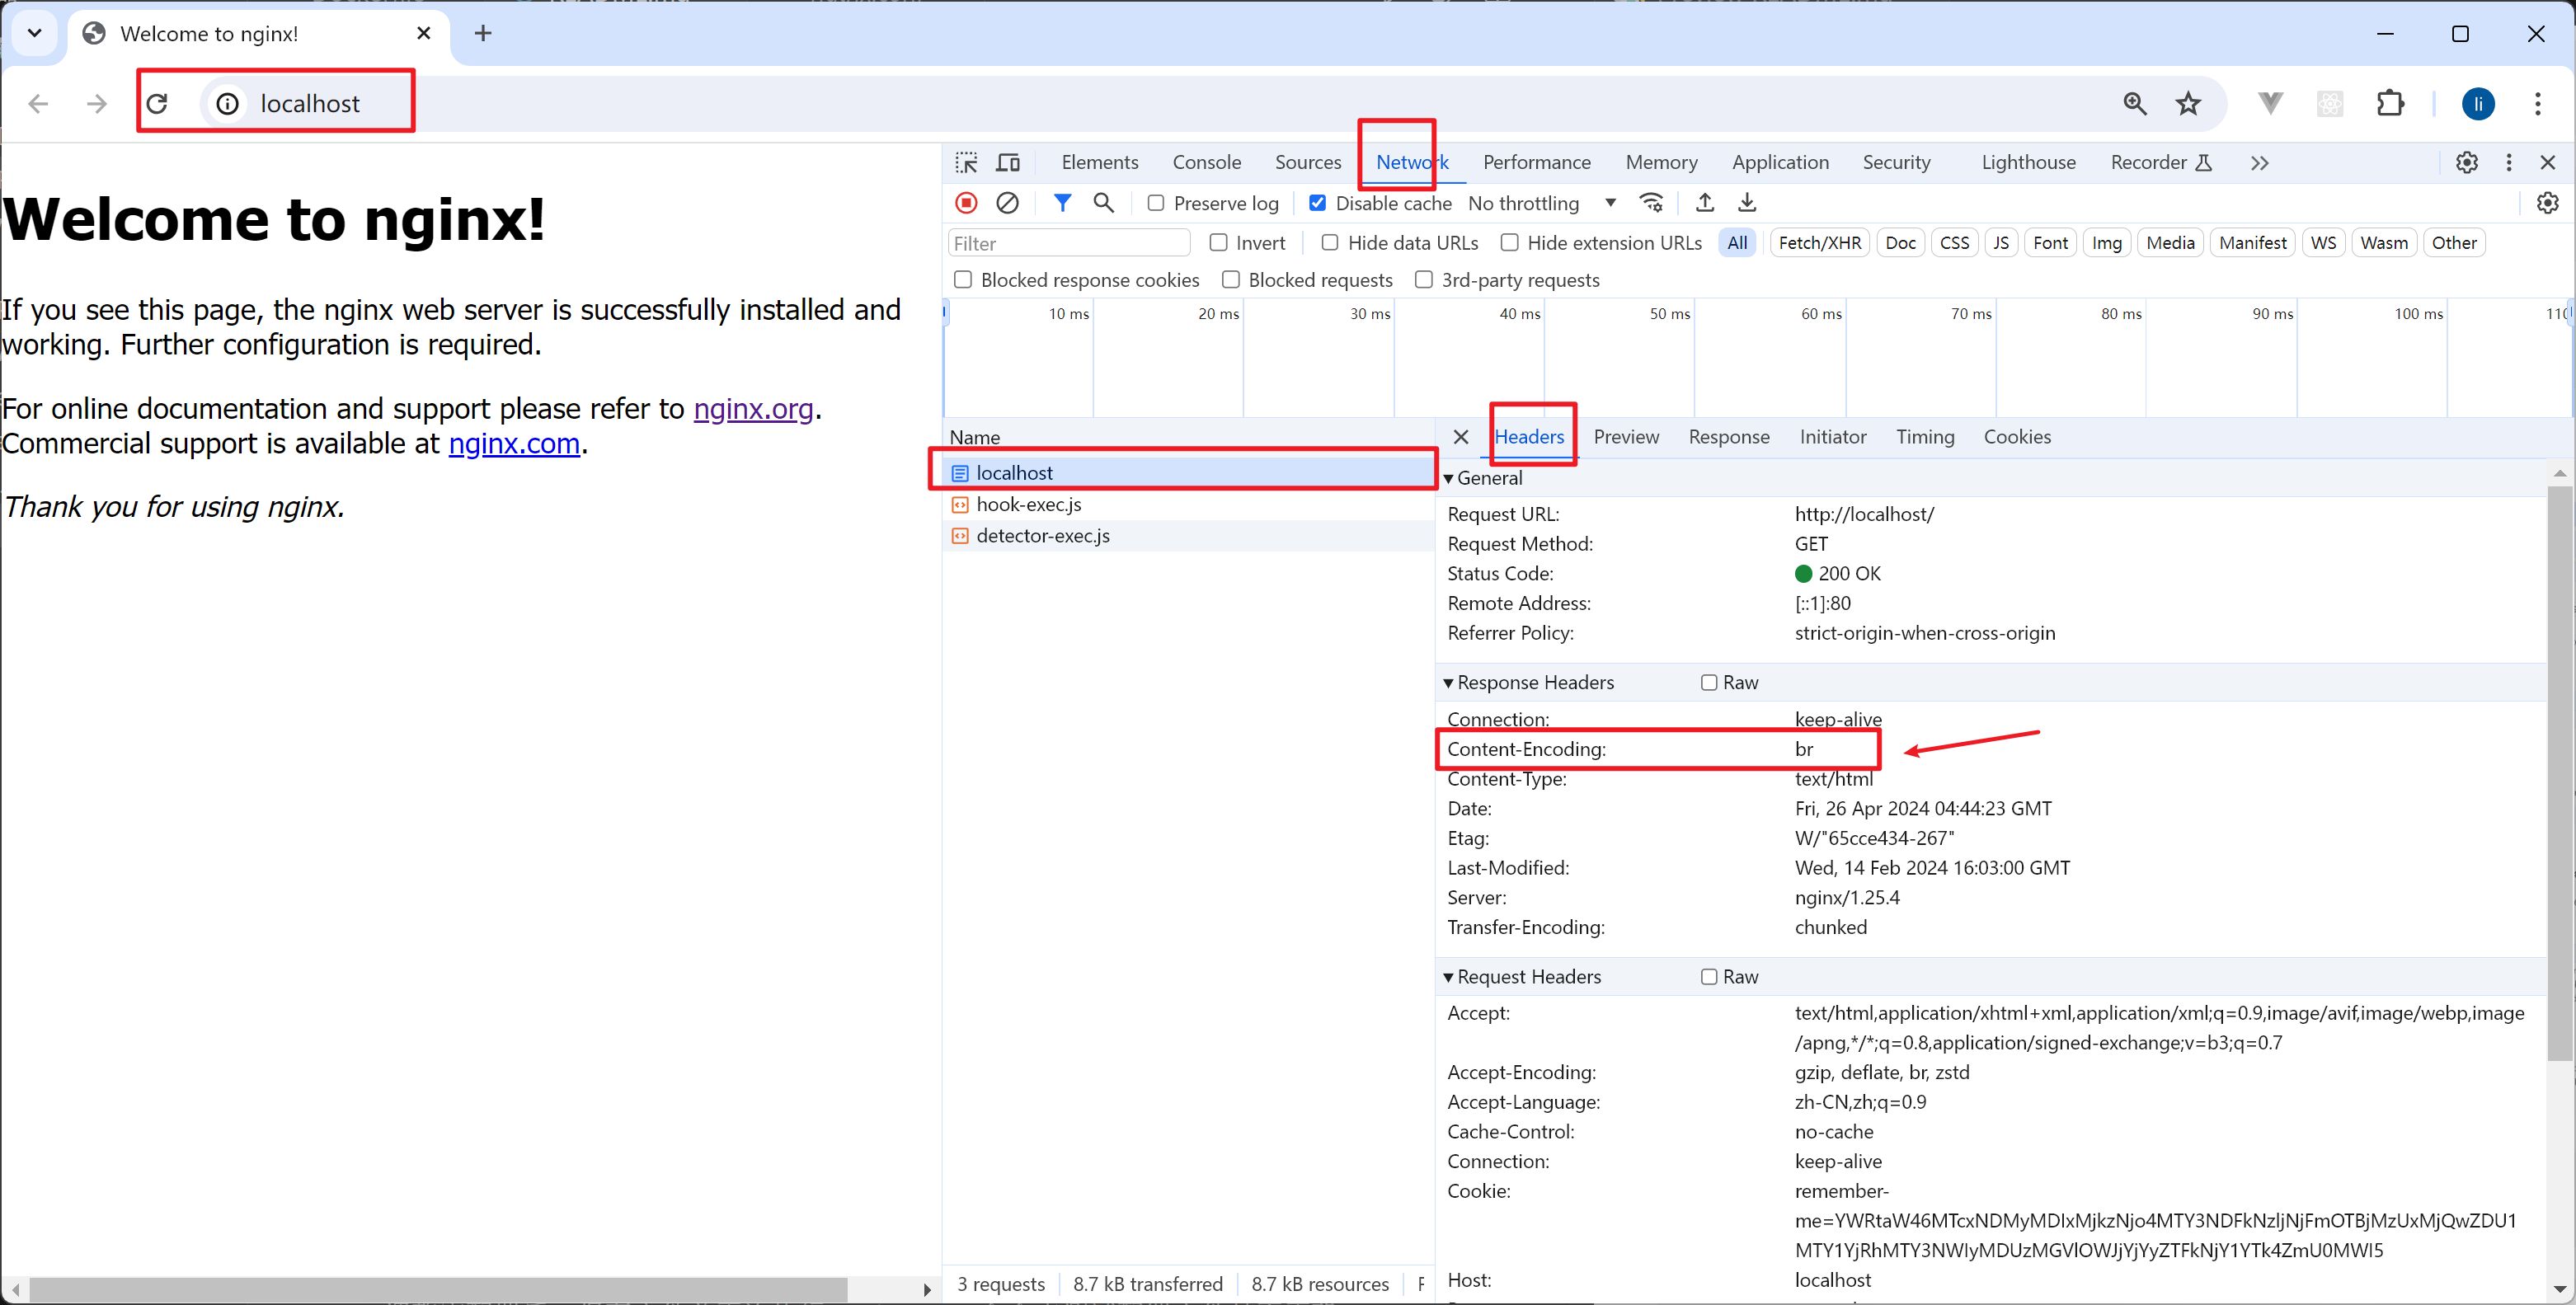
Task: Open the Timing tab
Action: point(1924,437)
